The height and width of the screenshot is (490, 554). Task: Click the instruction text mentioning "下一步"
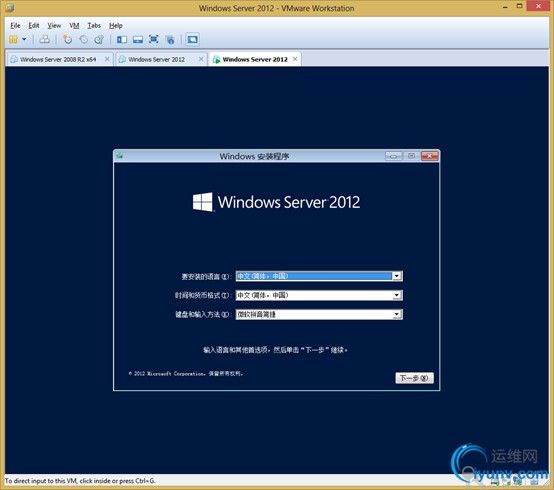[275, 350]
